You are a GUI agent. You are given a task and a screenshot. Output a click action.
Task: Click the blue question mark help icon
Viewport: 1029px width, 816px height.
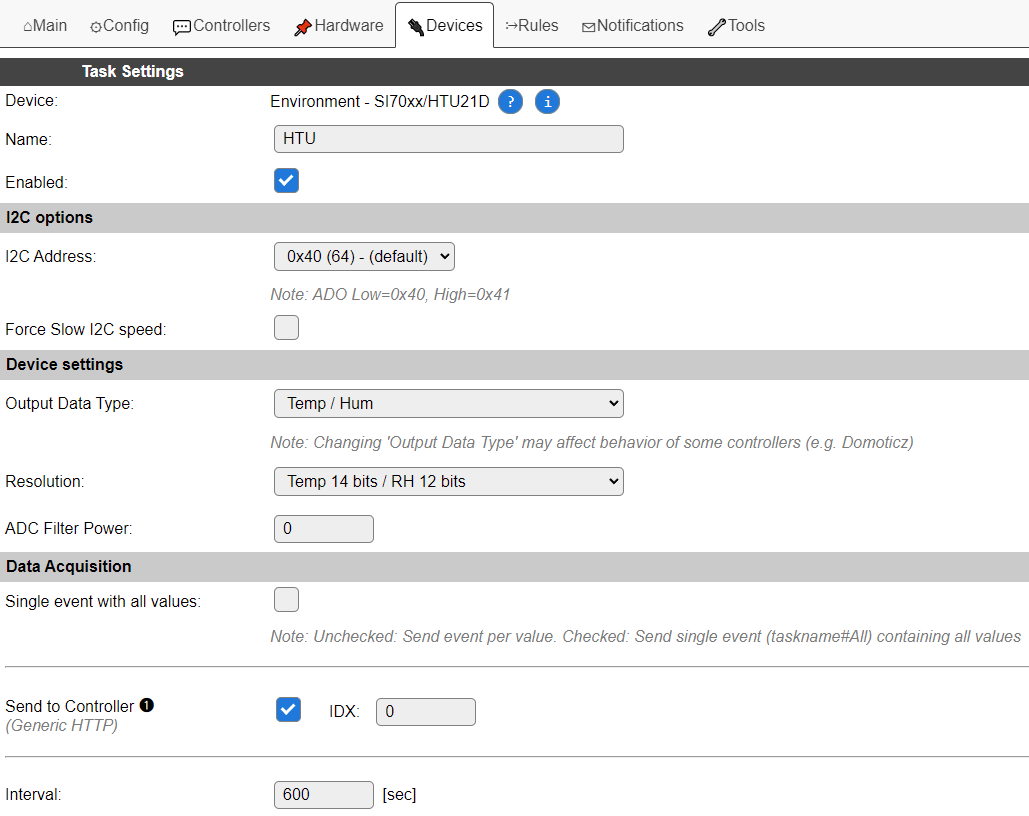[x=510, y=102]
